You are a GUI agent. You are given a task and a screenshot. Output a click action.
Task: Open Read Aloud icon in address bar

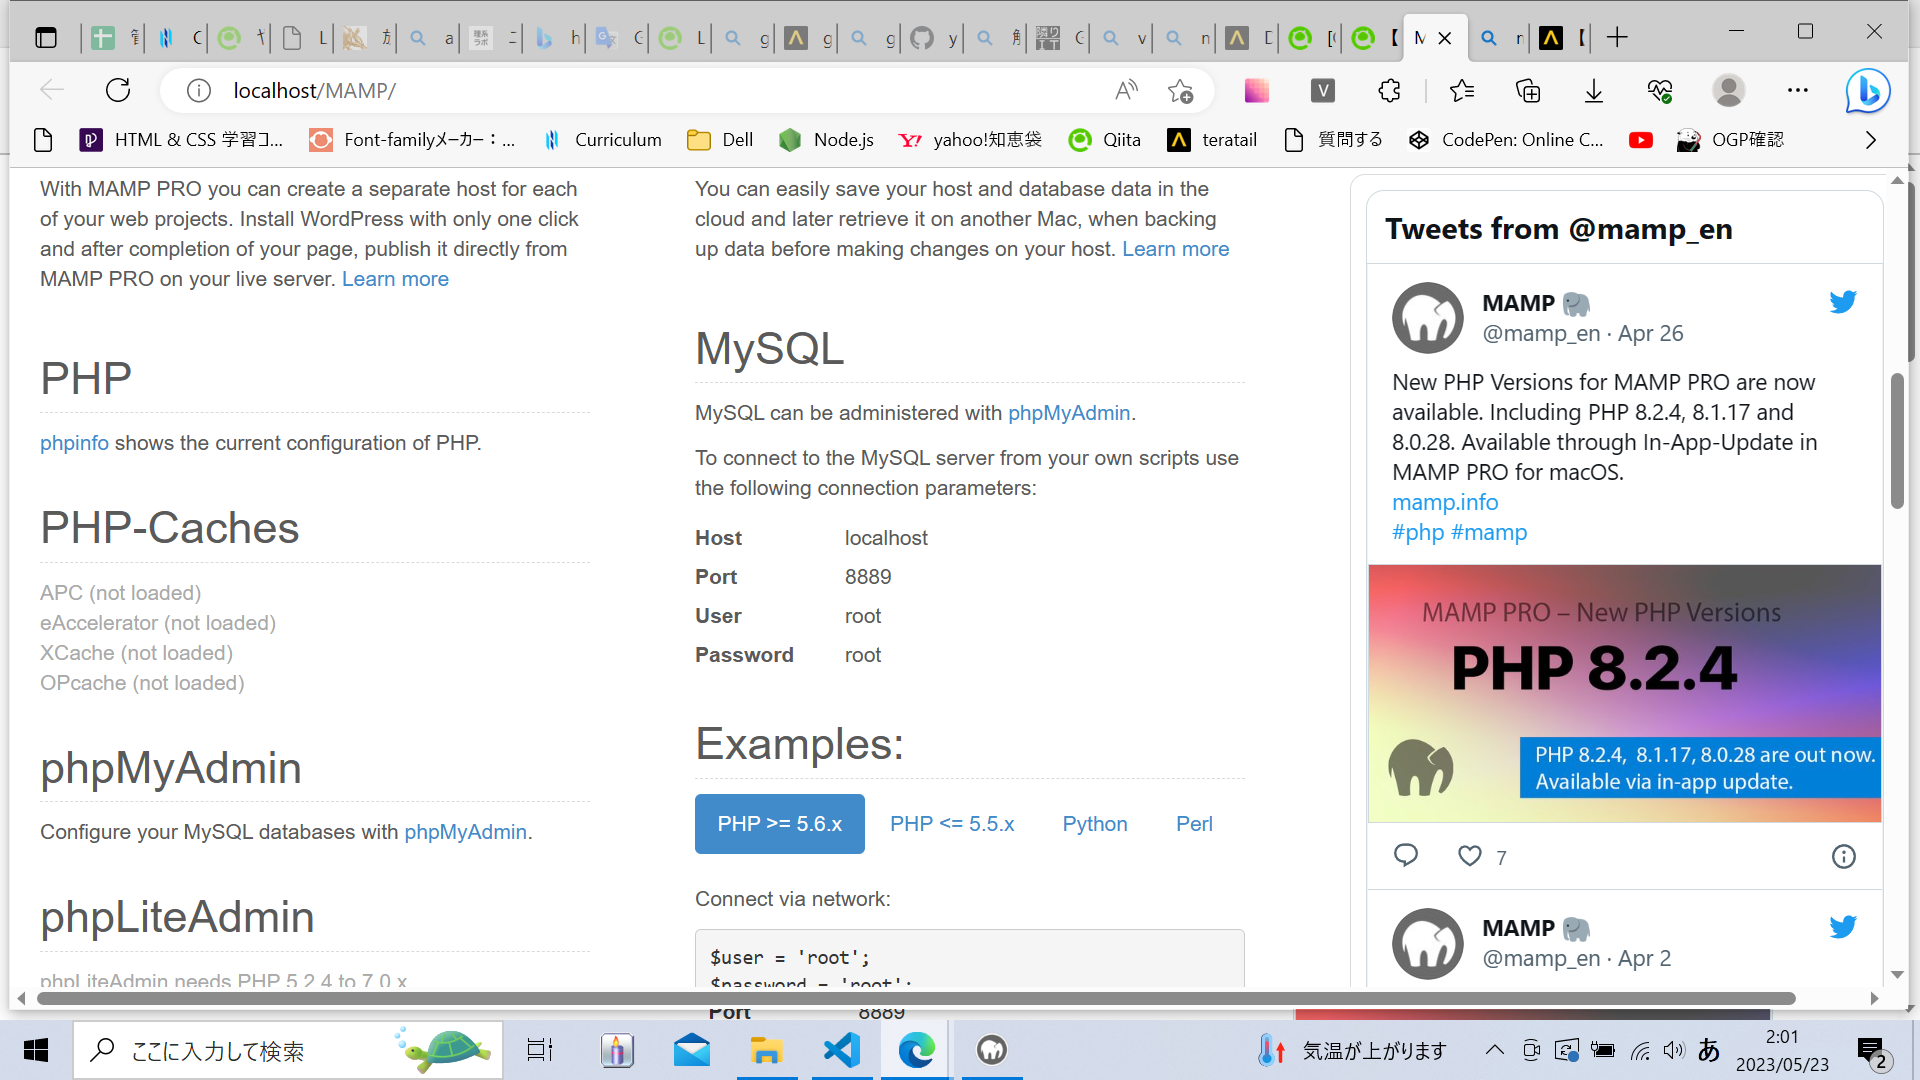click(x=1126, y=91)
